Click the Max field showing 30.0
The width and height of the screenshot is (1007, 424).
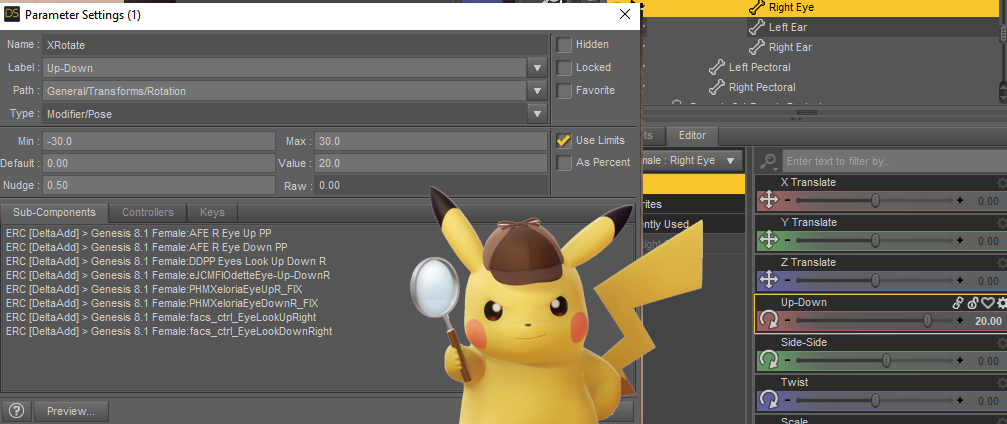(430, 141)
